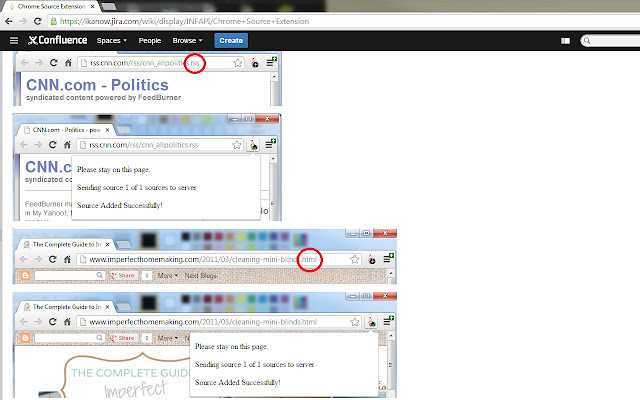The image size is (640, 400).
Task: Click 'Please stay on this page.' in the CNN popup
Action: [113, 169]
